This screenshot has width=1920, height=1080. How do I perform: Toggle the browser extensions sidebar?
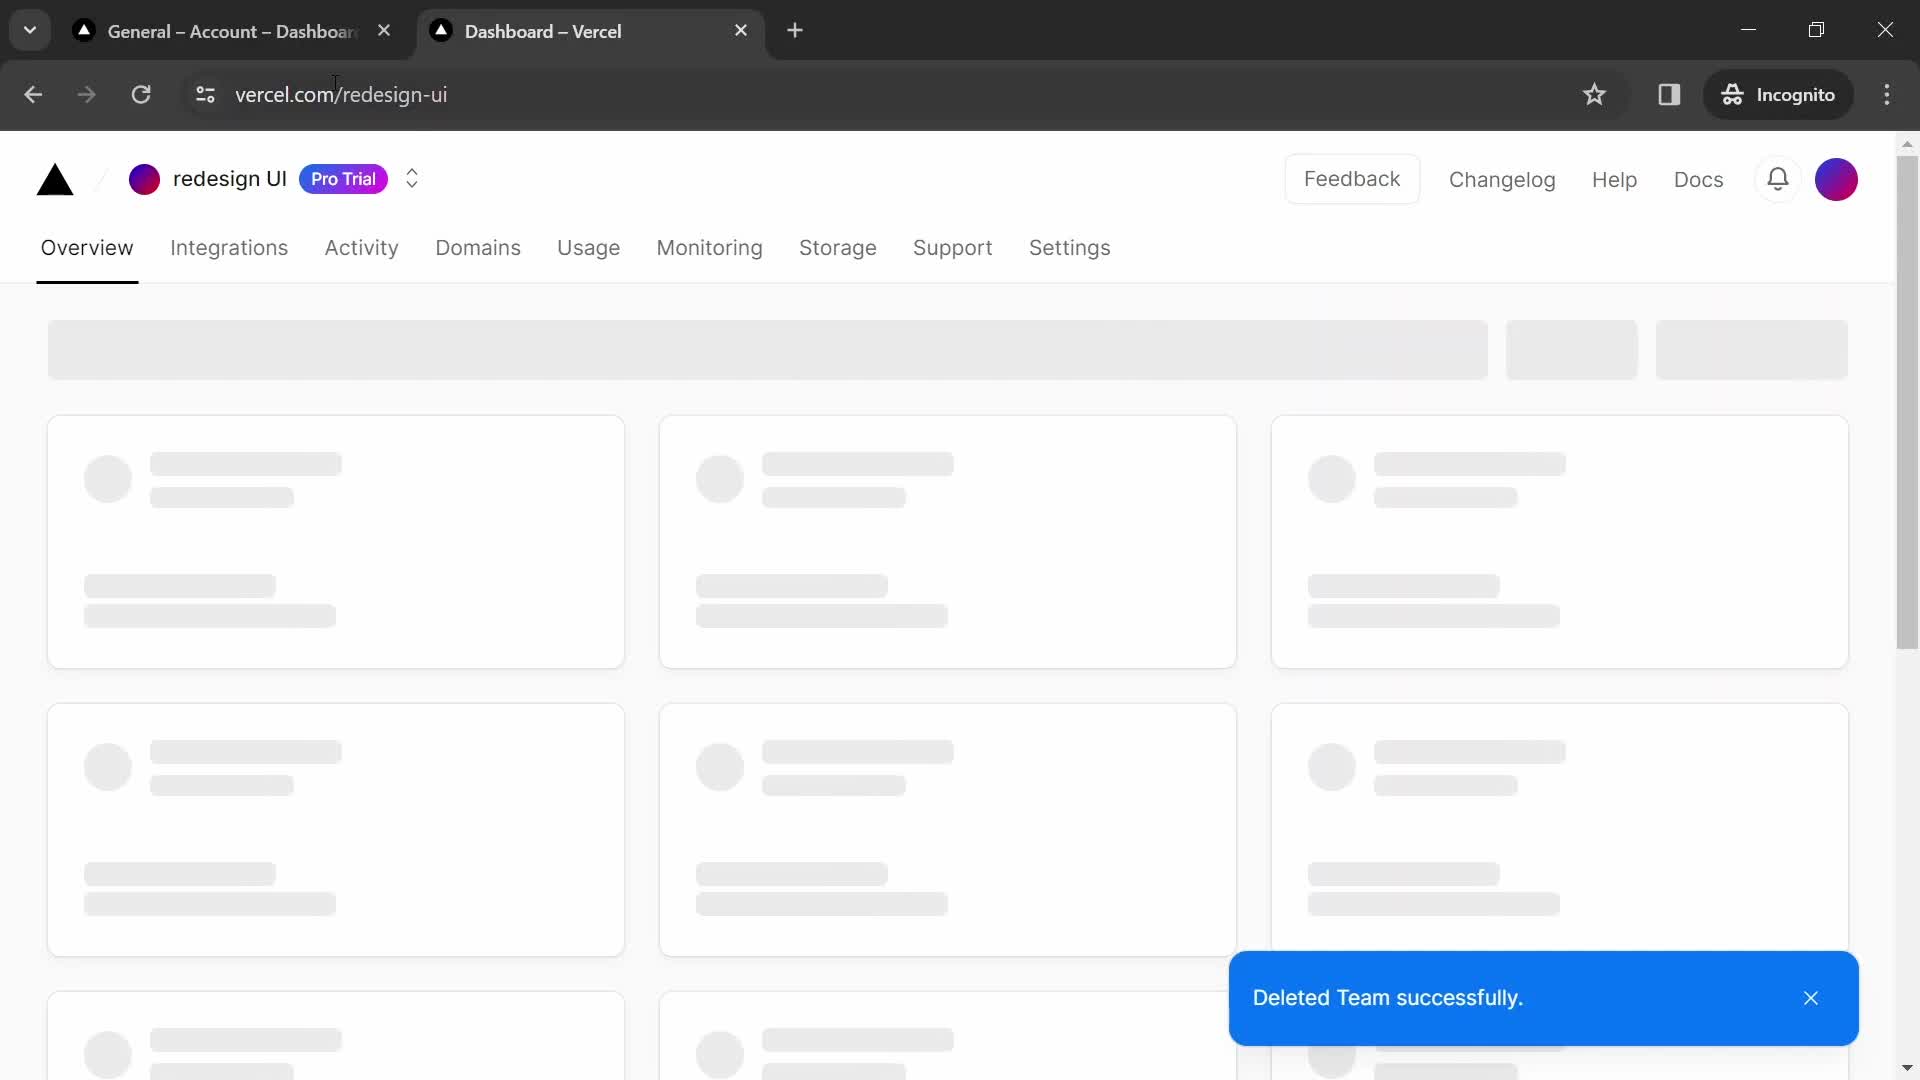click(1668, 94)
